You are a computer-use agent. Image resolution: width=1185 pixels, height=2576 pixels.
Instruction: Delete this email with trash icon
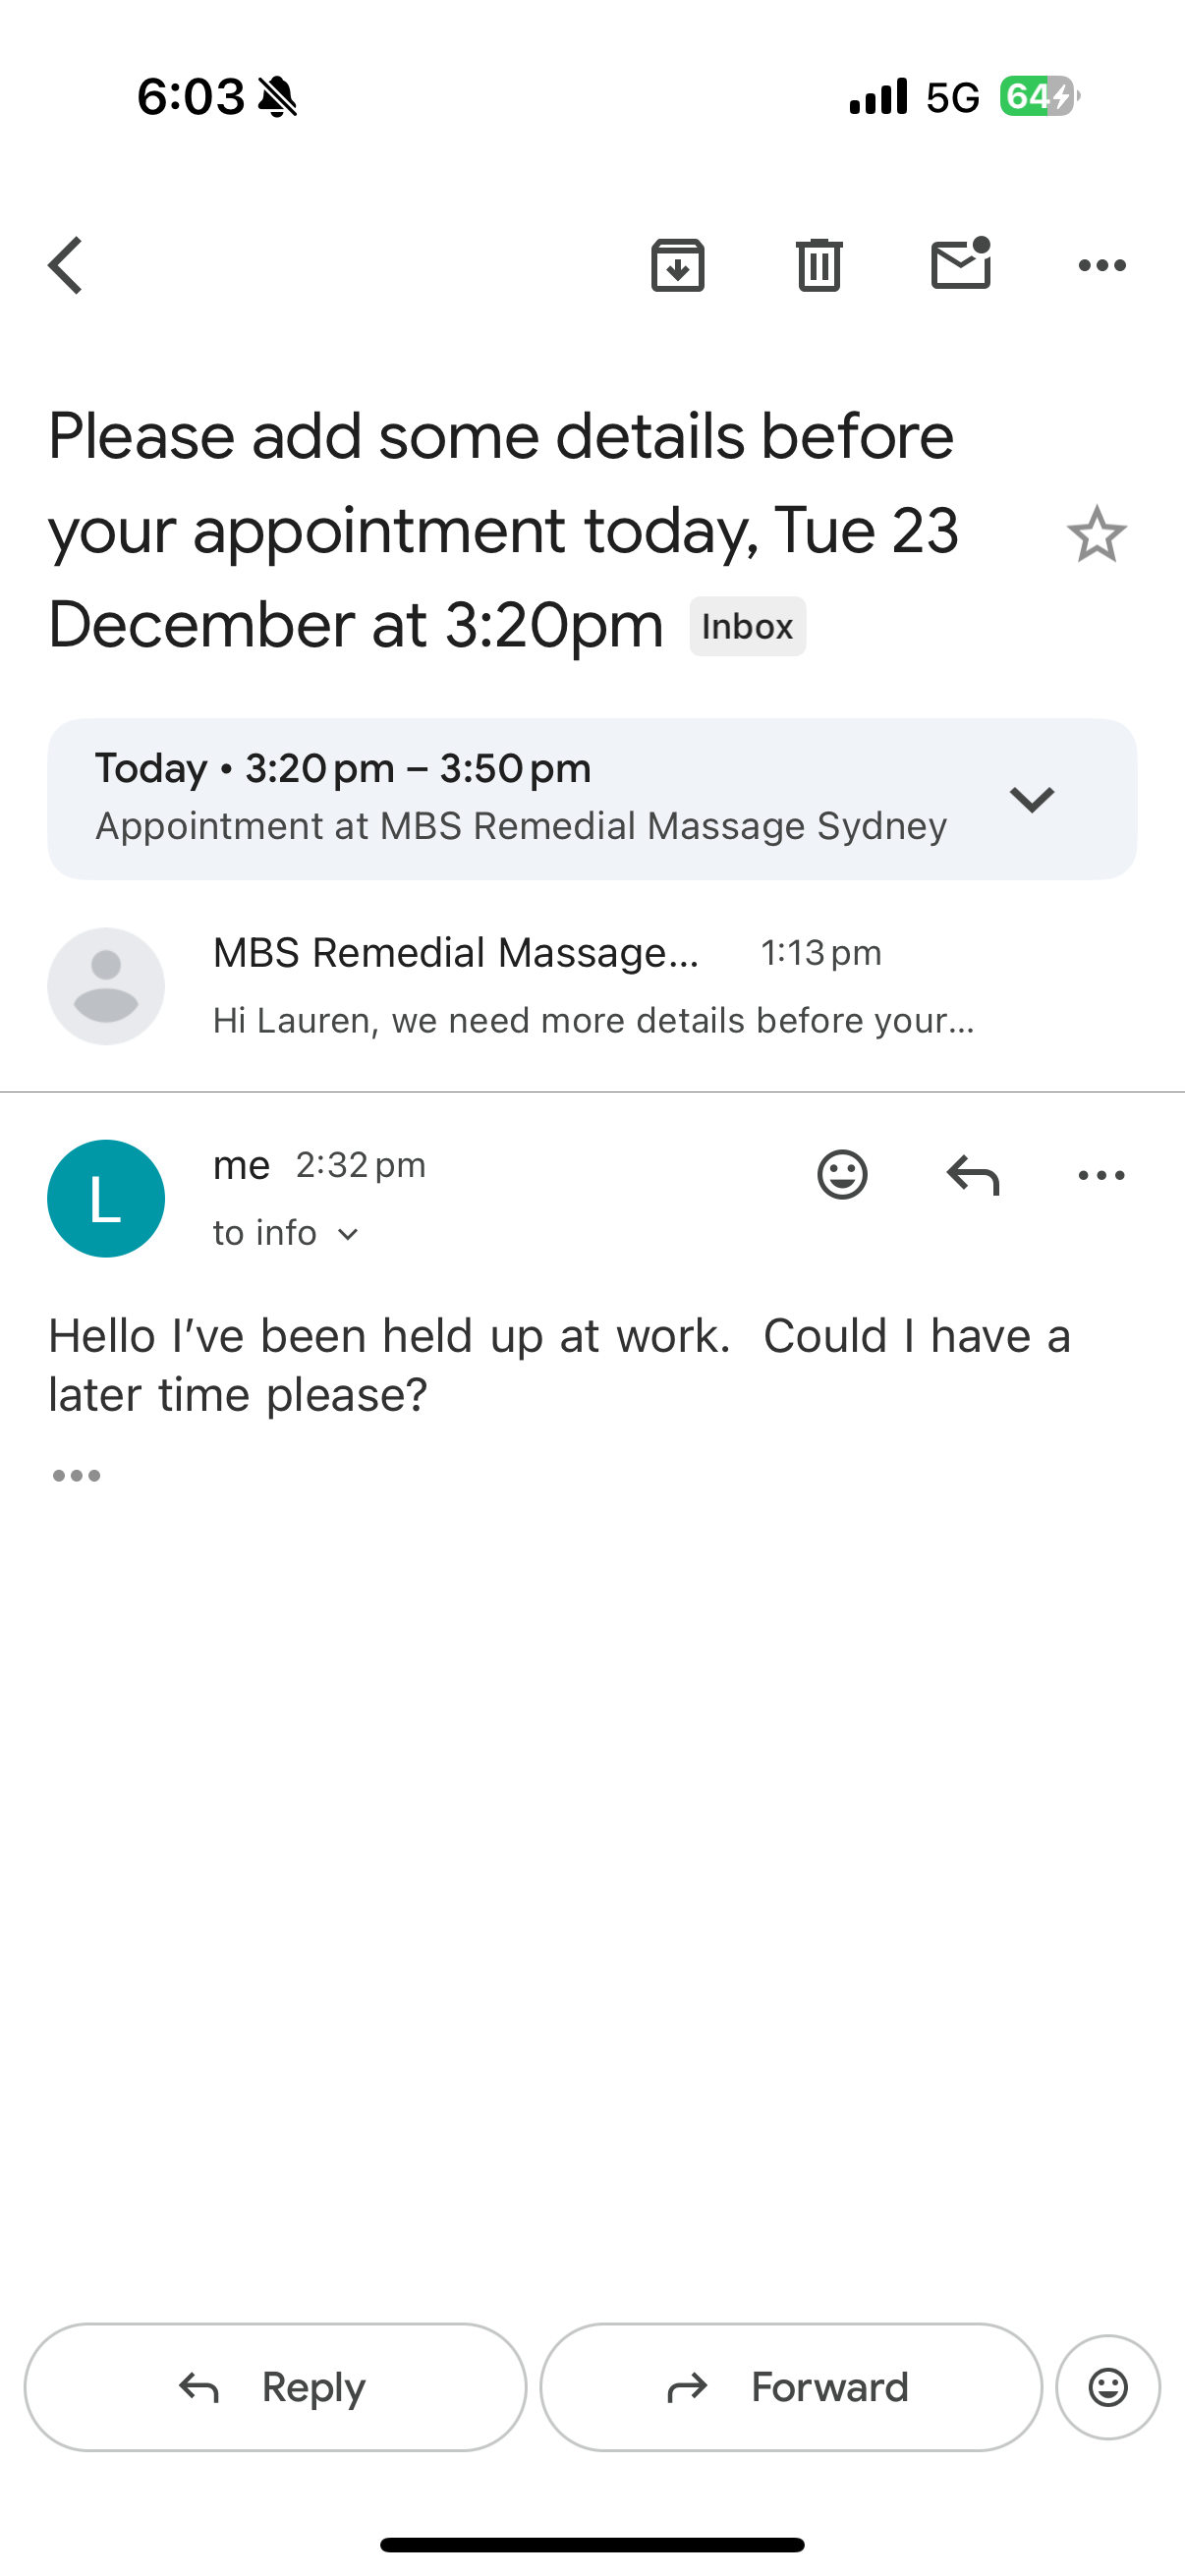(x=819, y=266)
